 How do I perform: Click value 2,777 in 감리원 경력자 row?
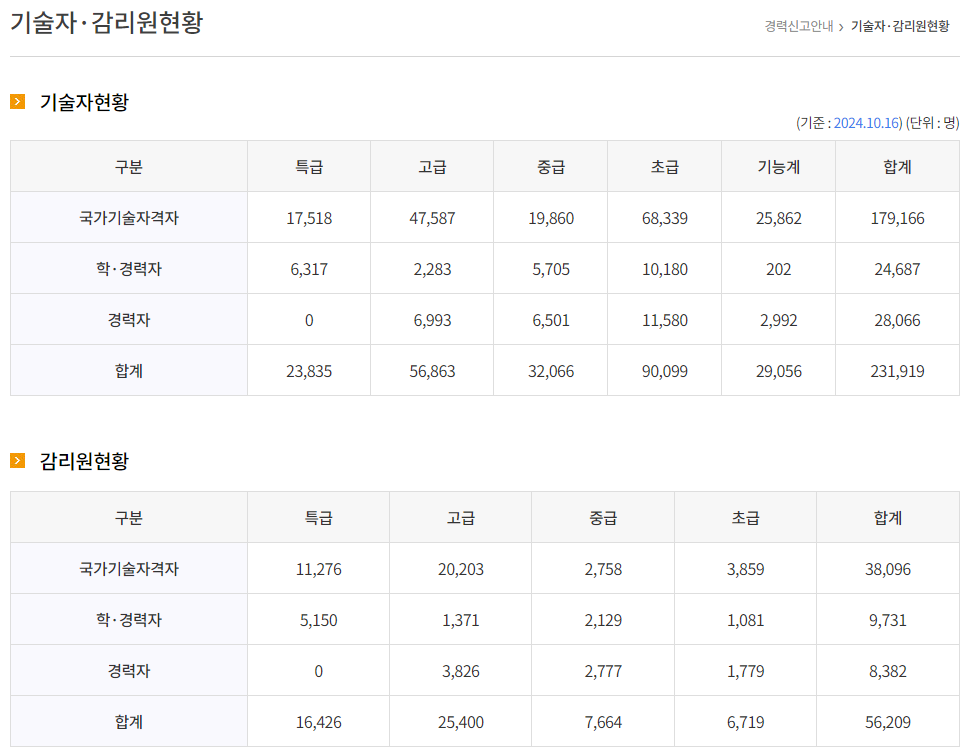pos(603,671)
